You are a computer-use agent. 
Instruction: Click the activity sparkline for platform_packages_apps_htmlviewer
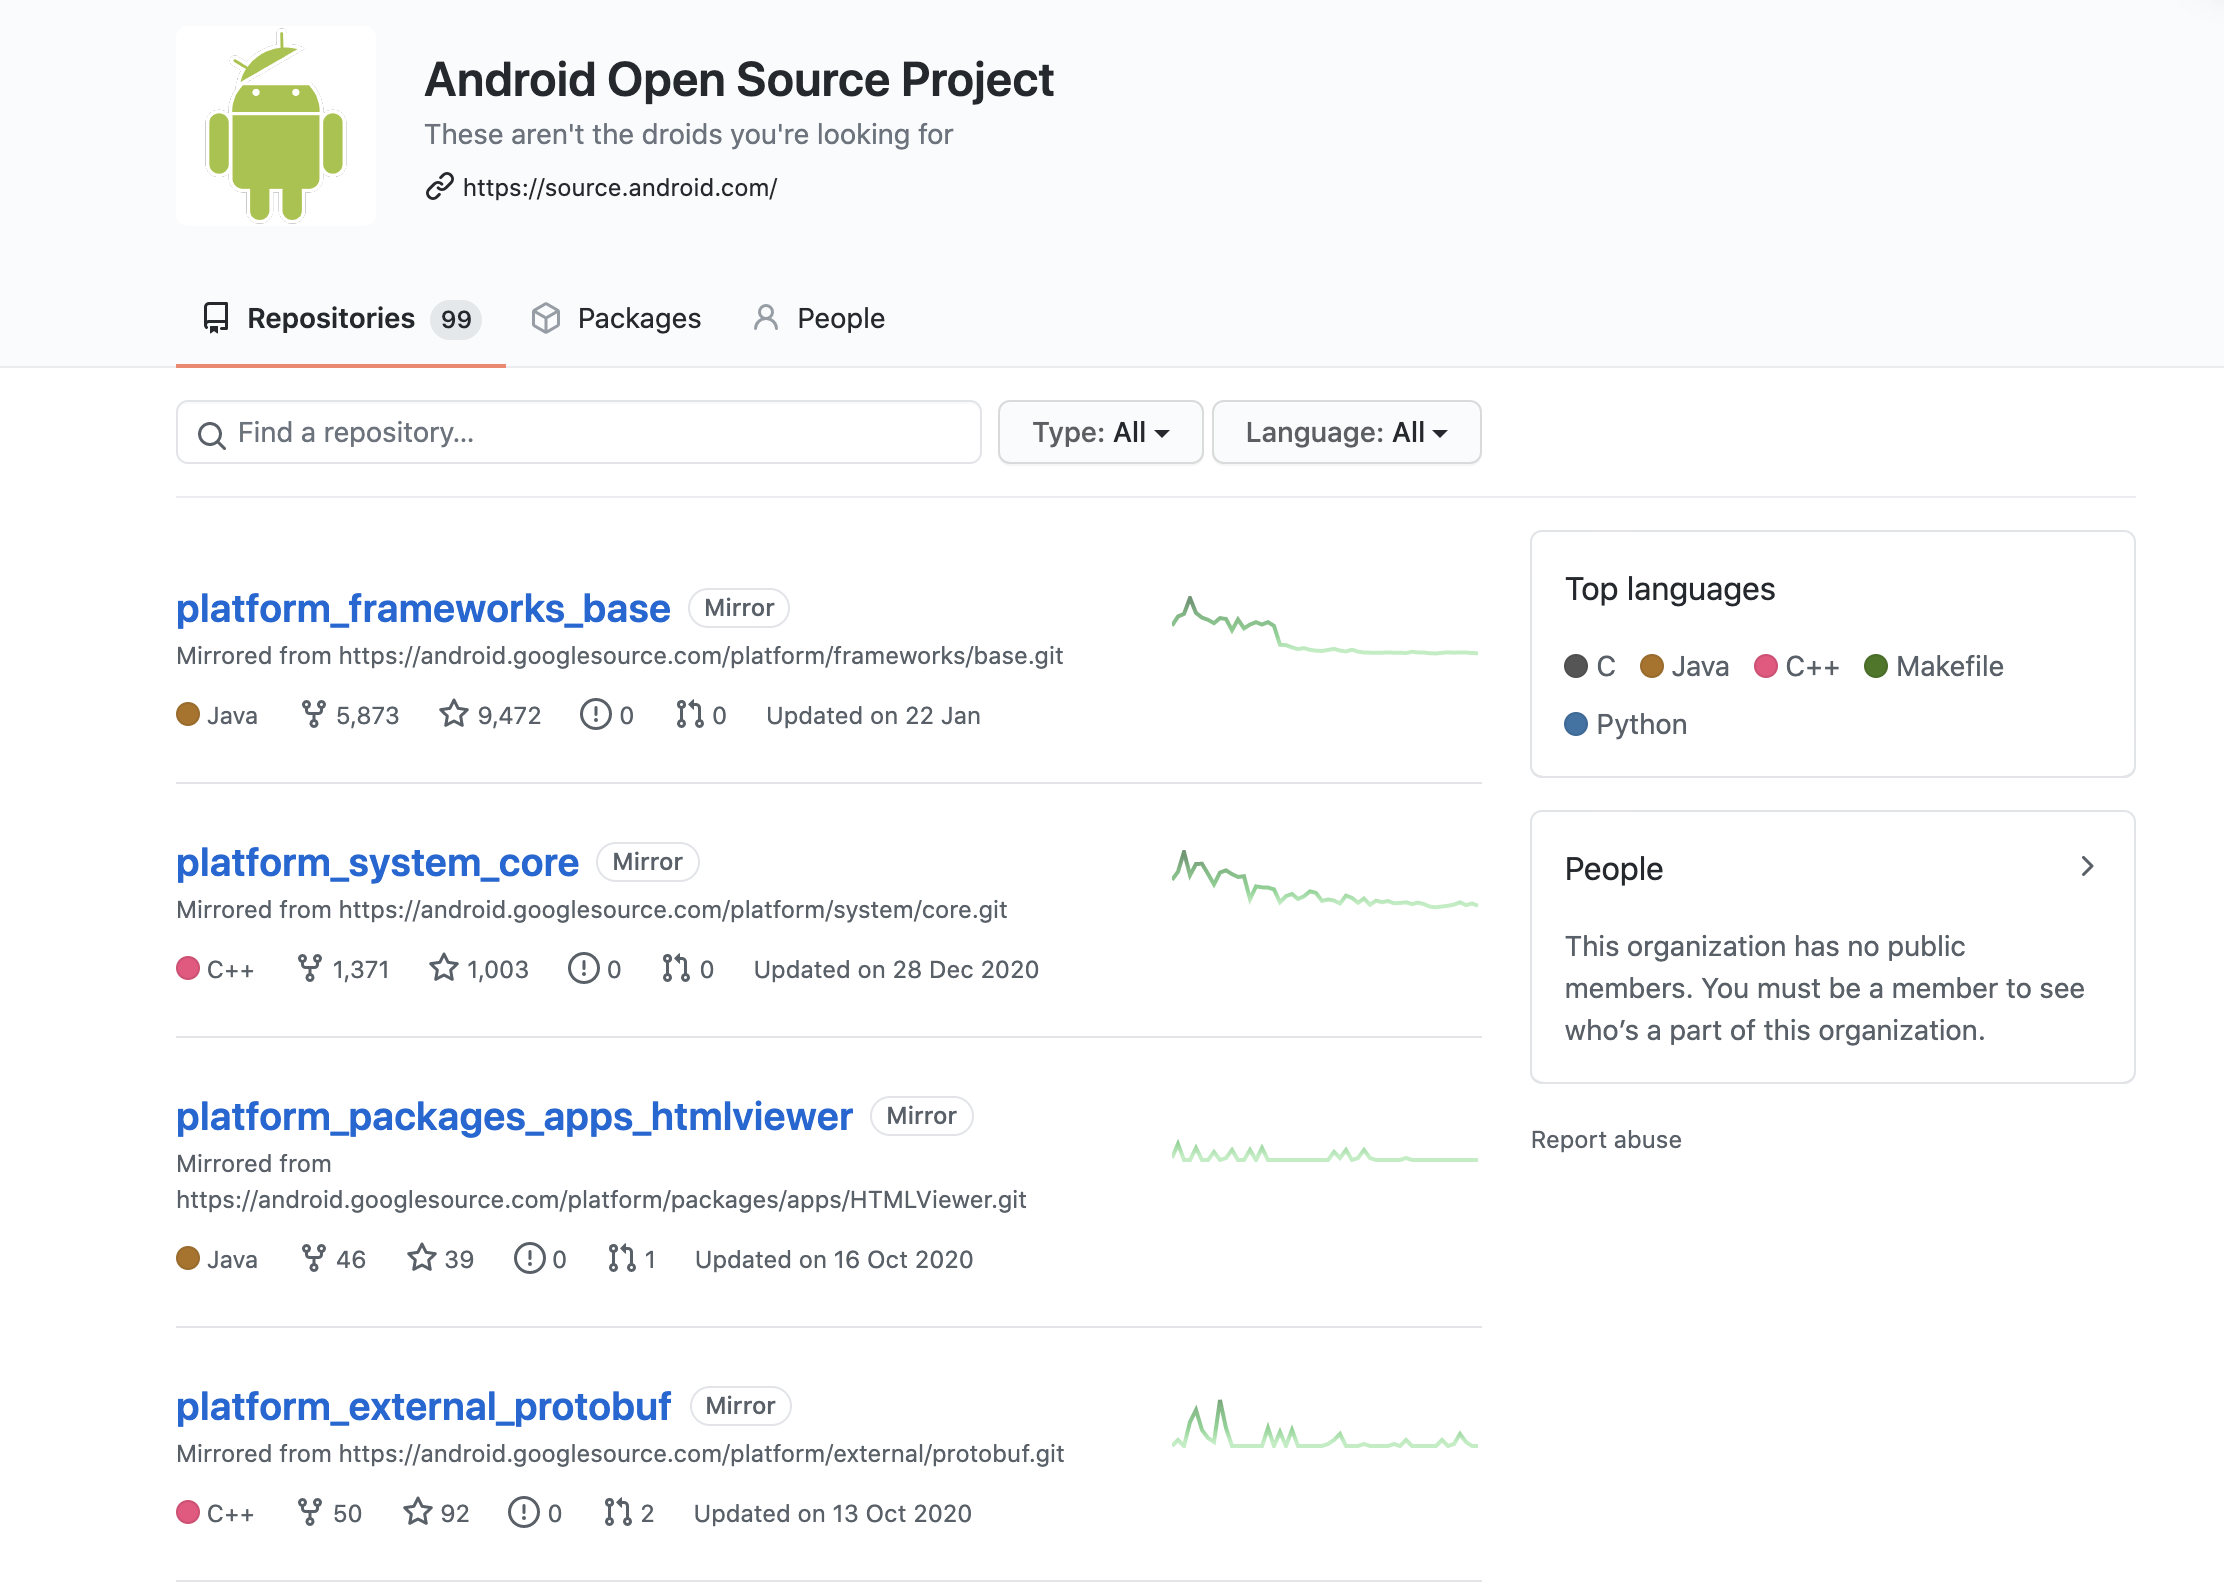(1325, 1152)
